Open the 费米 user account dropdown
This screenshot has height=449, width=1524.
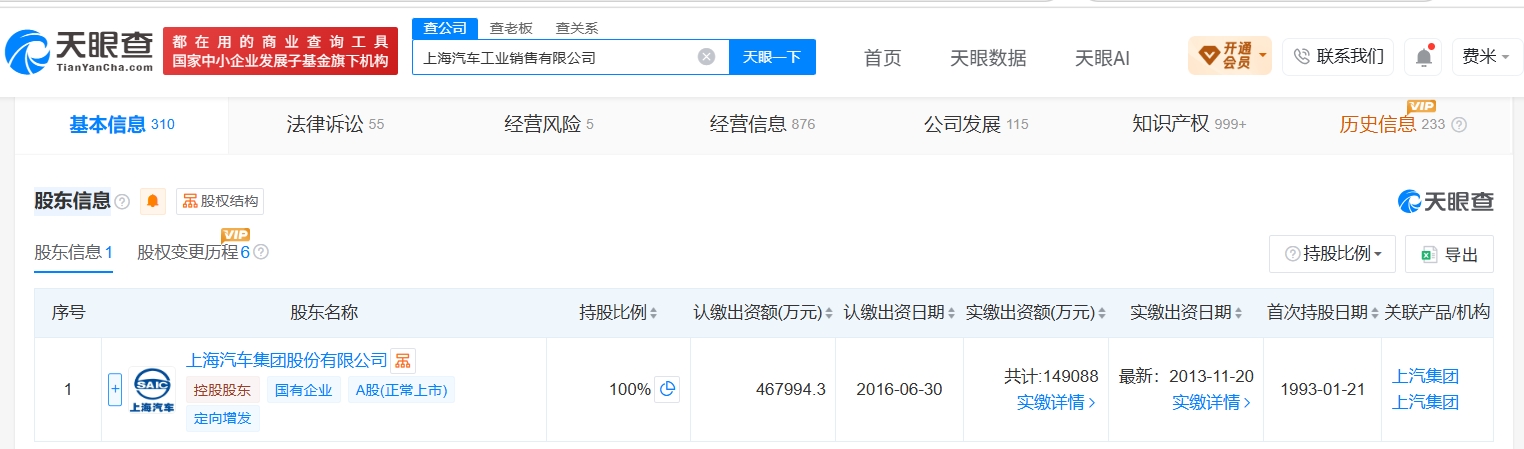coord(1485,57)
